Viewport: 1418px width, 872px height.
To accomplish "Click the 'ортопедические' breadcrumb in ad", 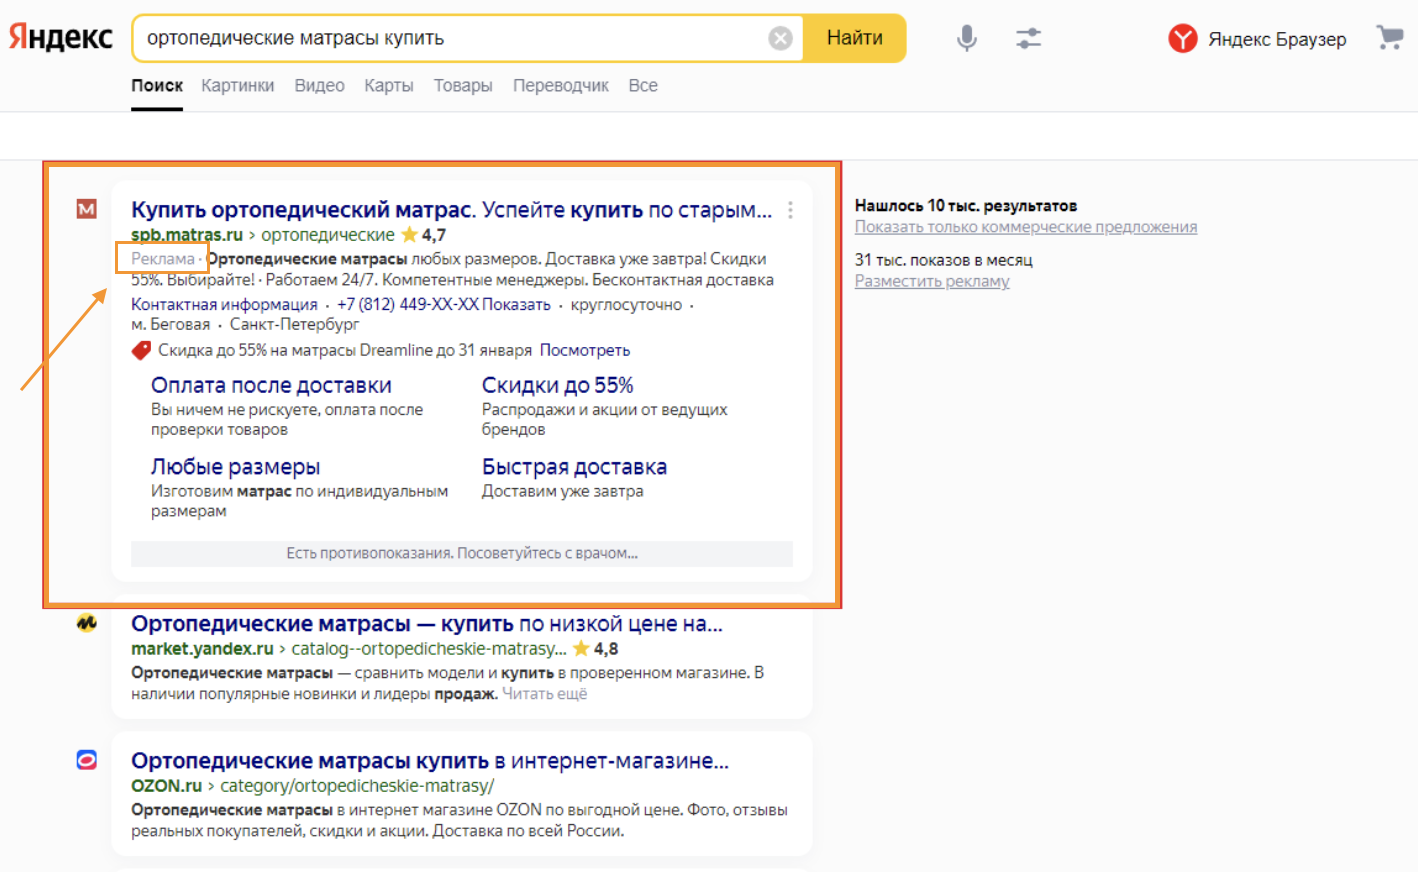I will coord(328,235).
